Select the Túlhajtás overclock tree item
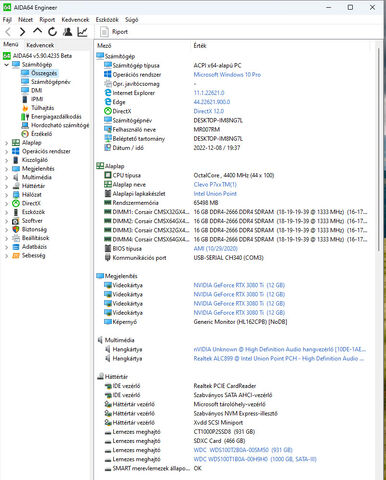This screenshot has width=386, height=480. pyautogui.click(x=43, y=108)
